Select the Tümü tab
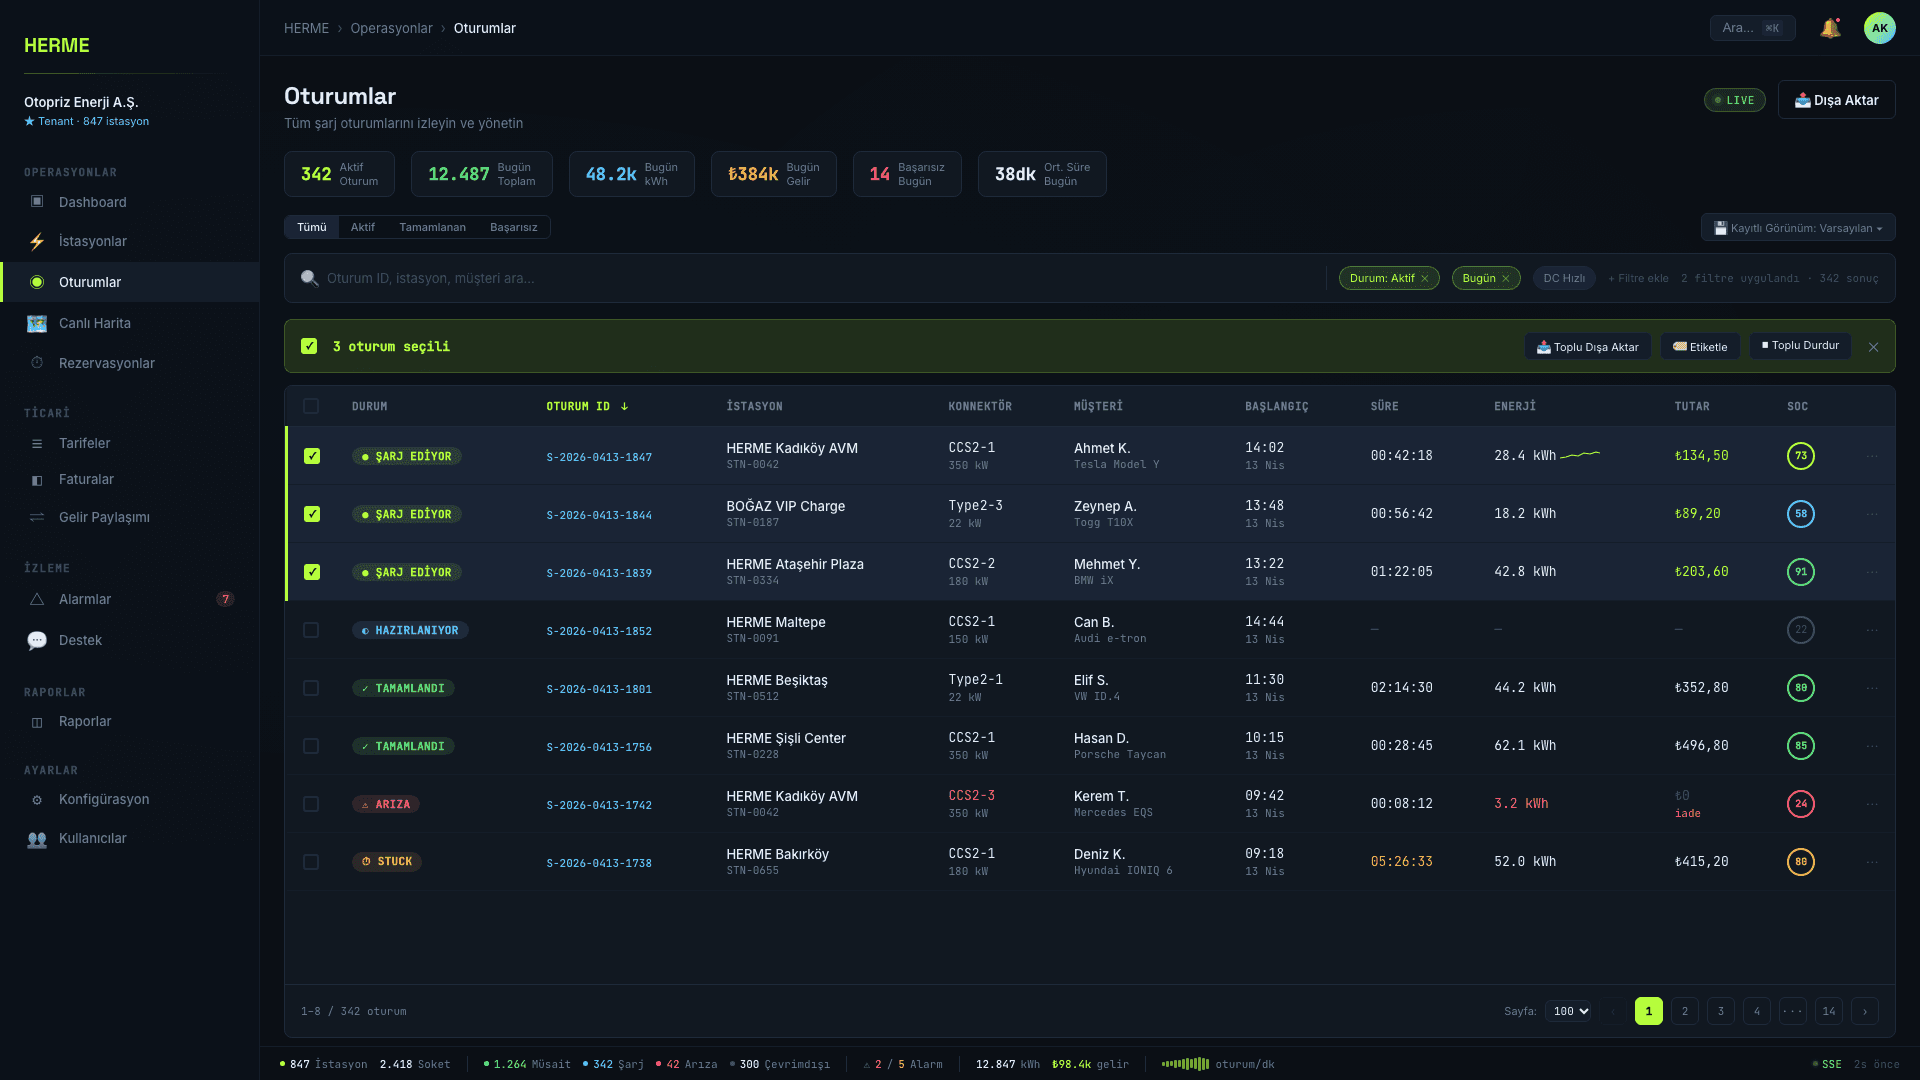This screenshot has height=1080, width=1920. coord(311,227)
